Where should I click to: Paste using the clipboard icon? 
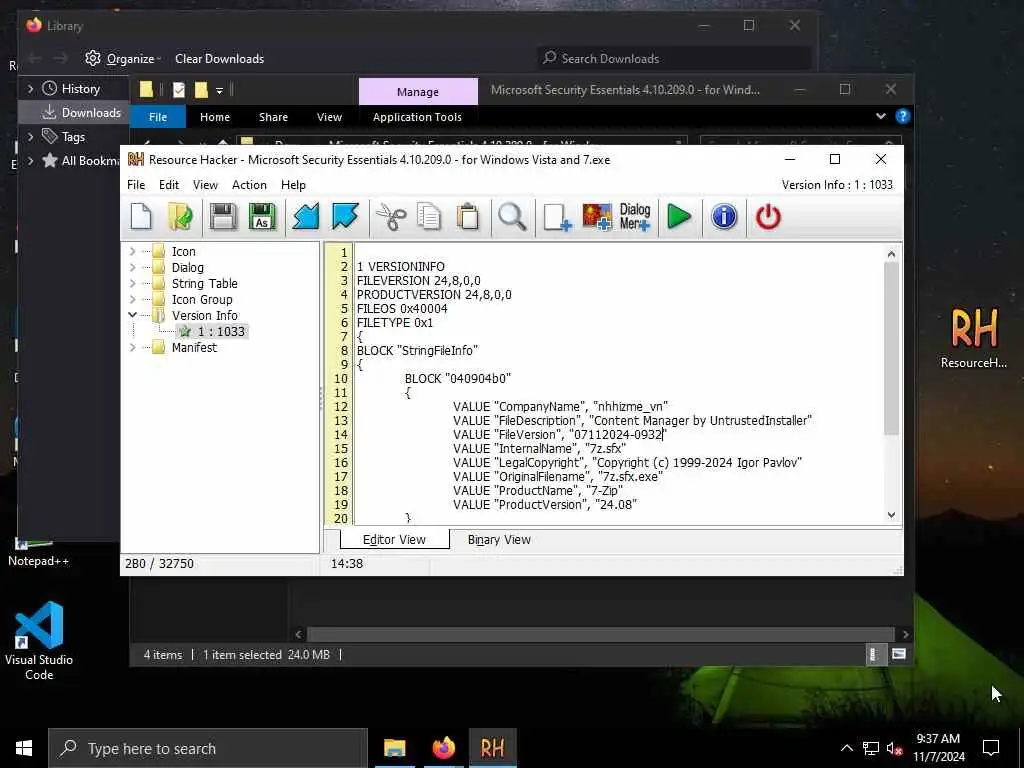468,217
